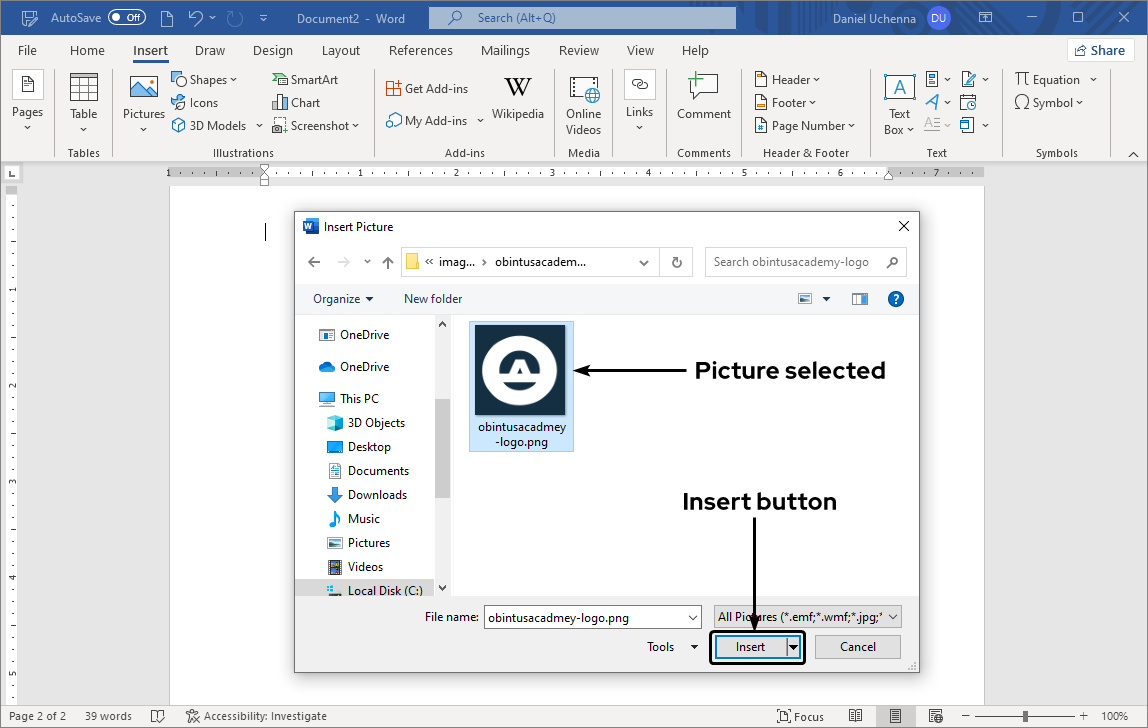Click the Accessibility: Investigate status icon

click(x=195, y=716)
